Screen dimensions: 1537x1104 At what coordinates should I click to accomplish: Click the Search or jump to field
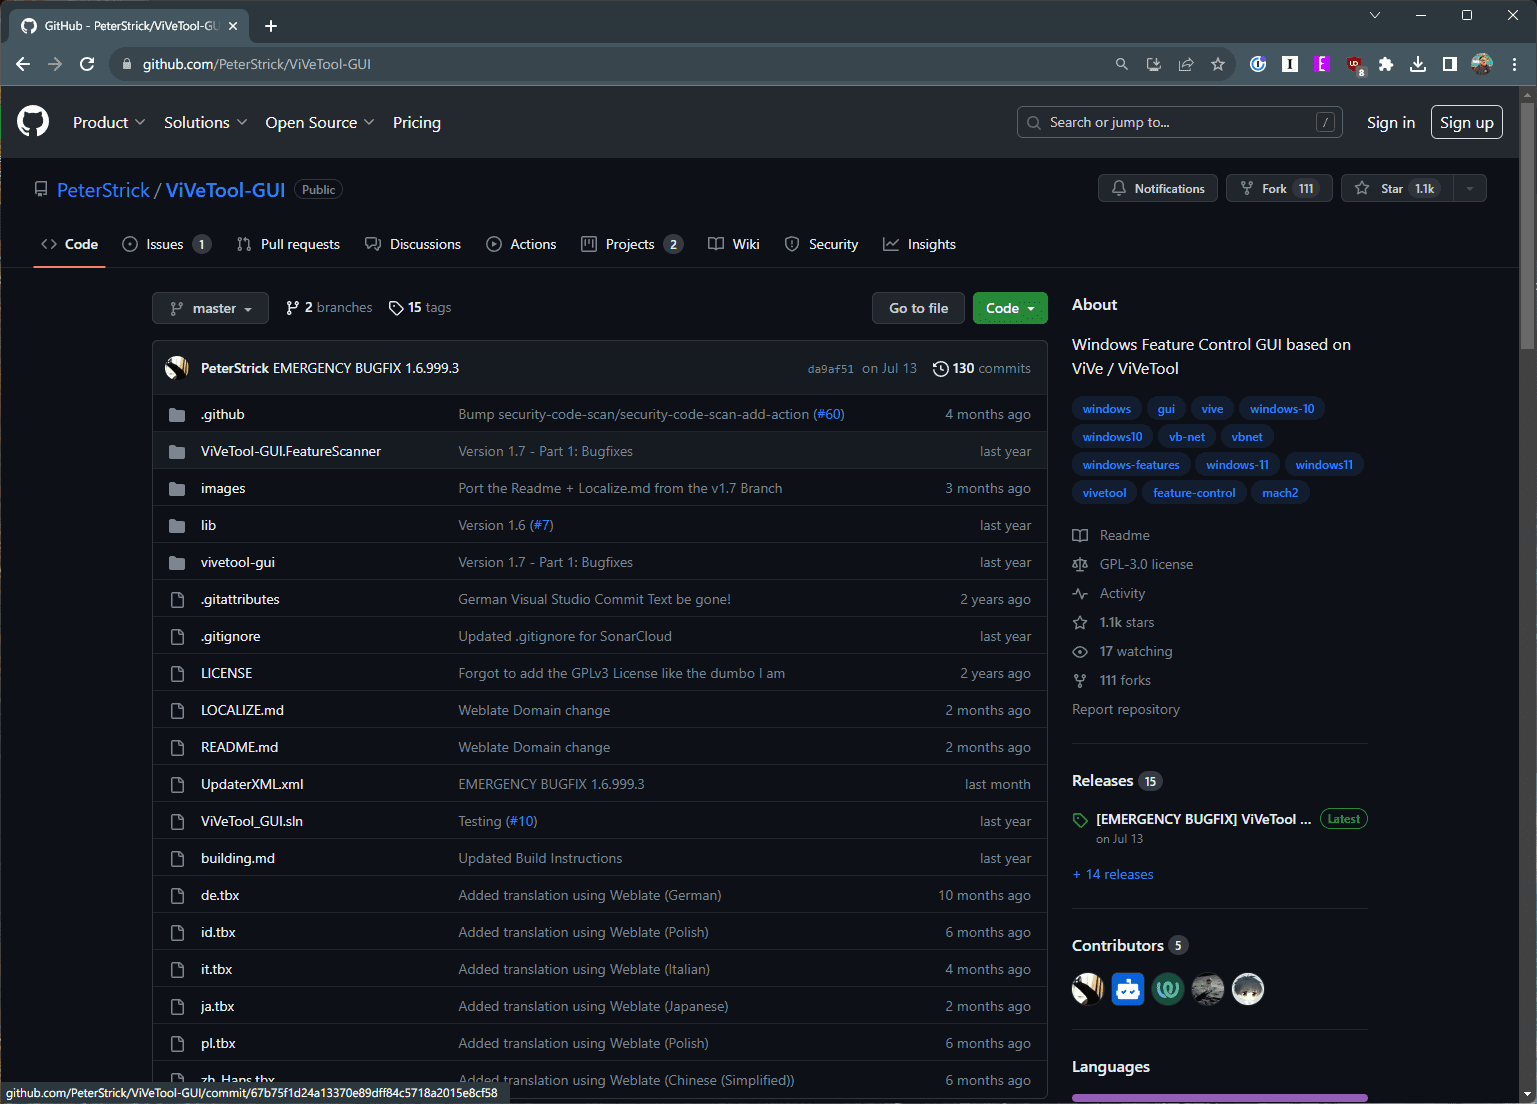pyautogui.click(x=1180, y=122)
